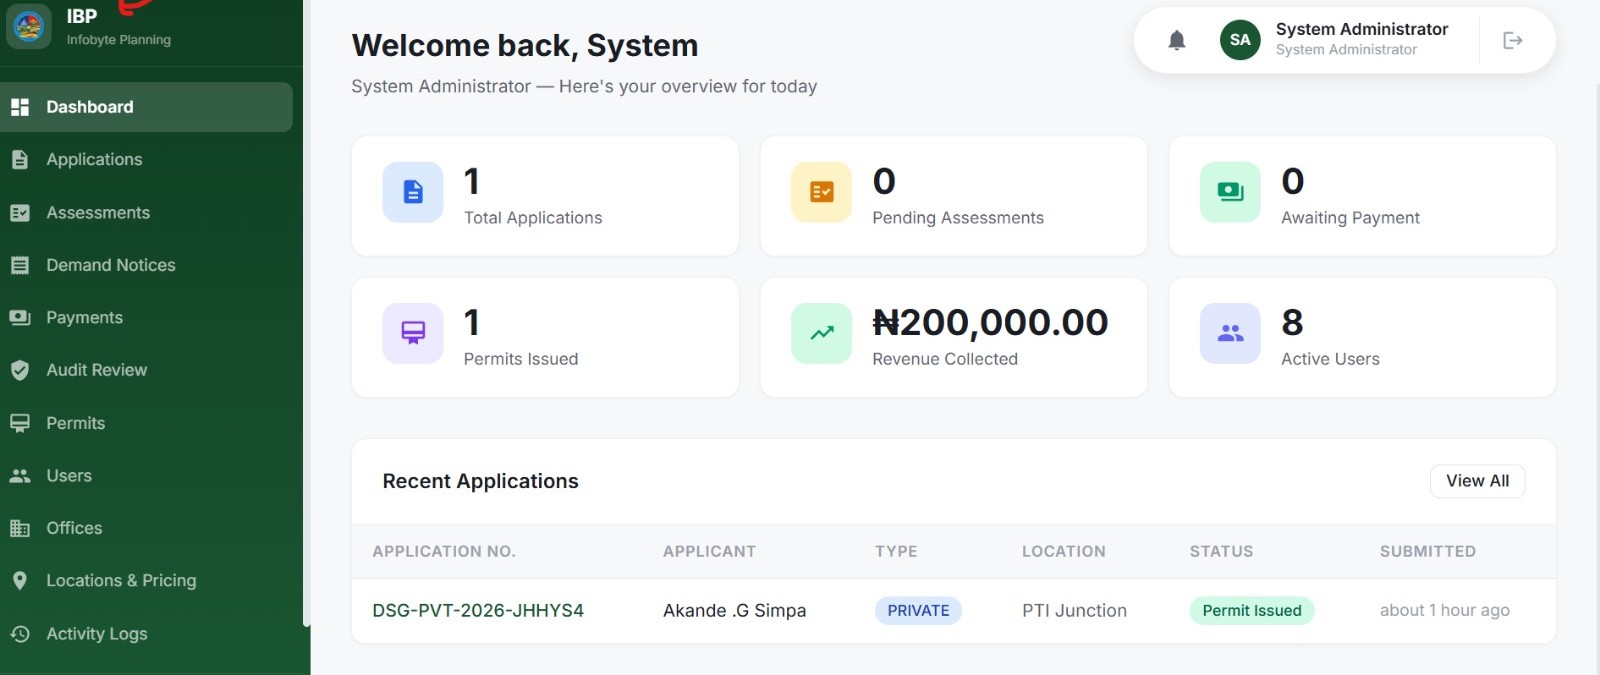Click the Infobyte Planning subtitle
1600x675 pixels.
tap(119, 40)
